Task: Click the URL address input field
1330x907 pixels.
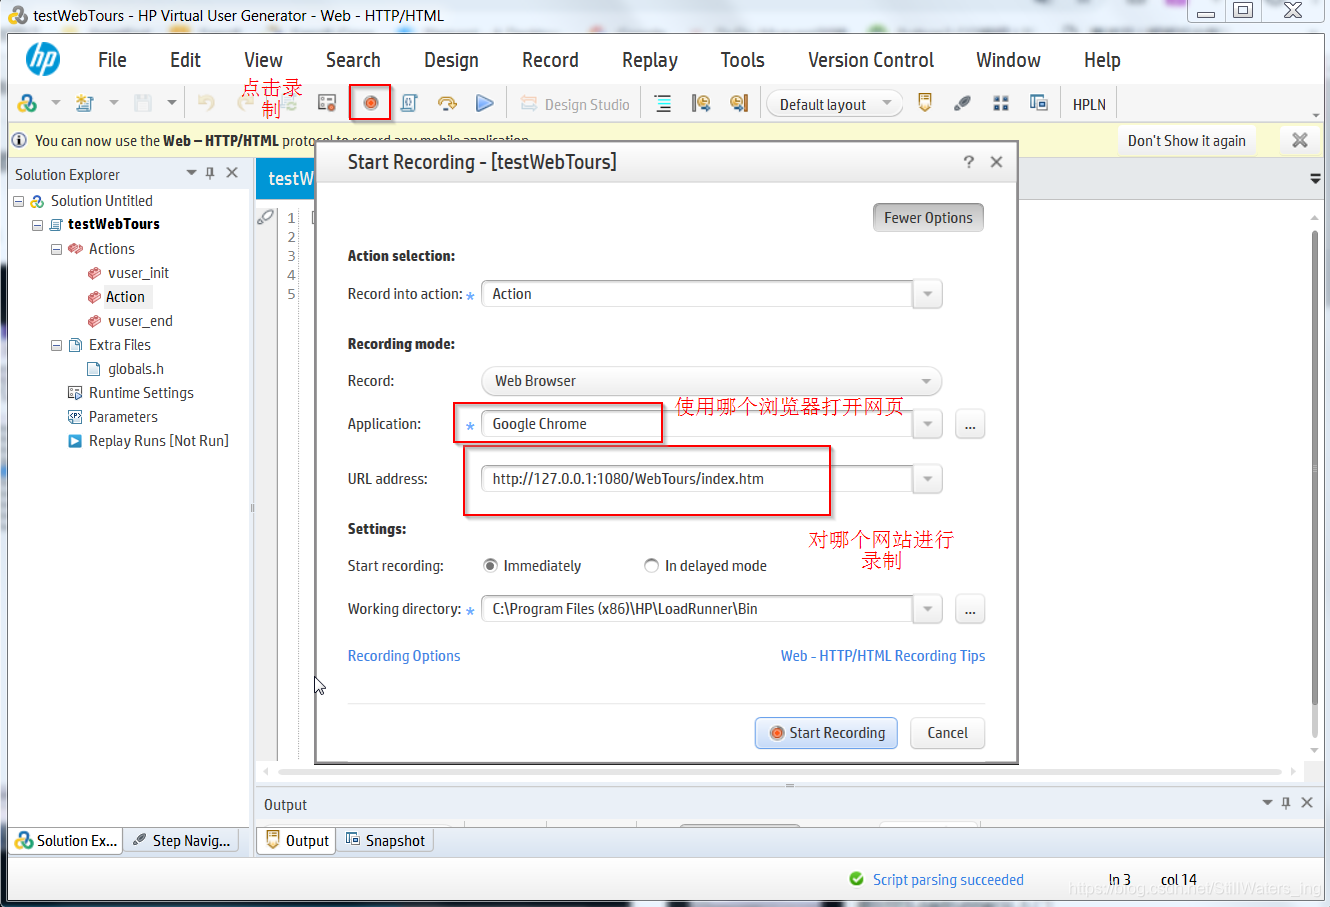Action: pos(697,479)
